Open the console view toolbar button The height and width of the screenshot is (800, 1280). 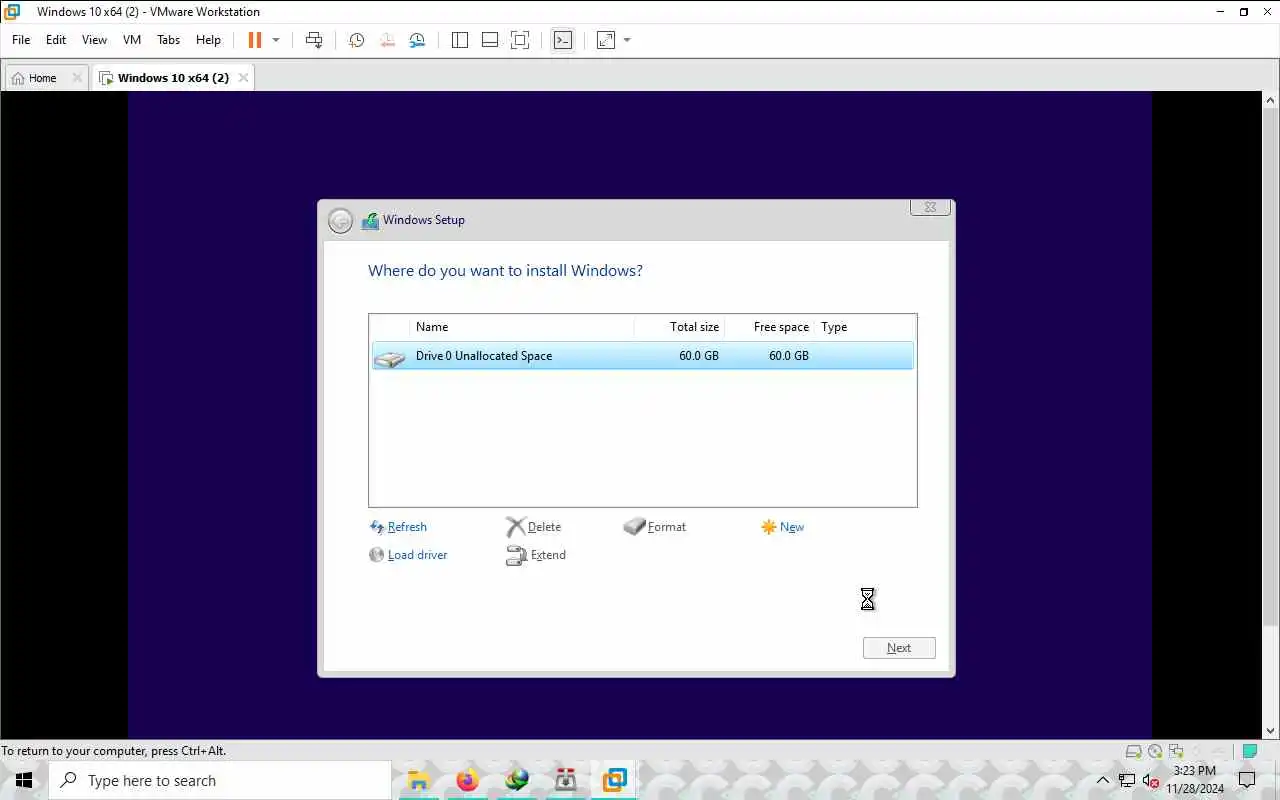pyautogui.click(x=563, y=40)
